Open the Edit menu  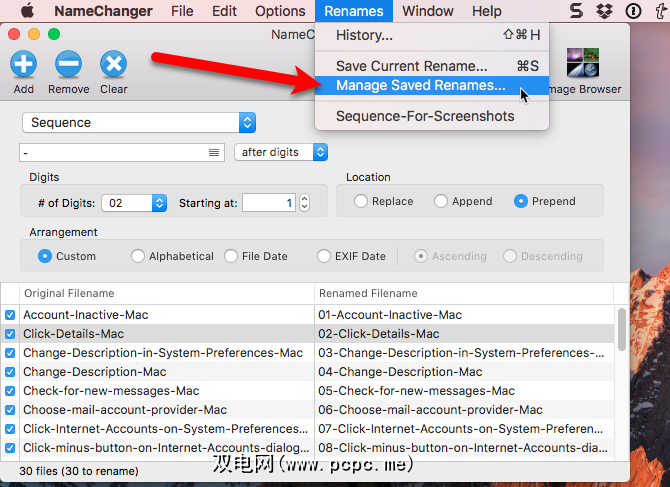pyautogui.click(x=224, y=11)
